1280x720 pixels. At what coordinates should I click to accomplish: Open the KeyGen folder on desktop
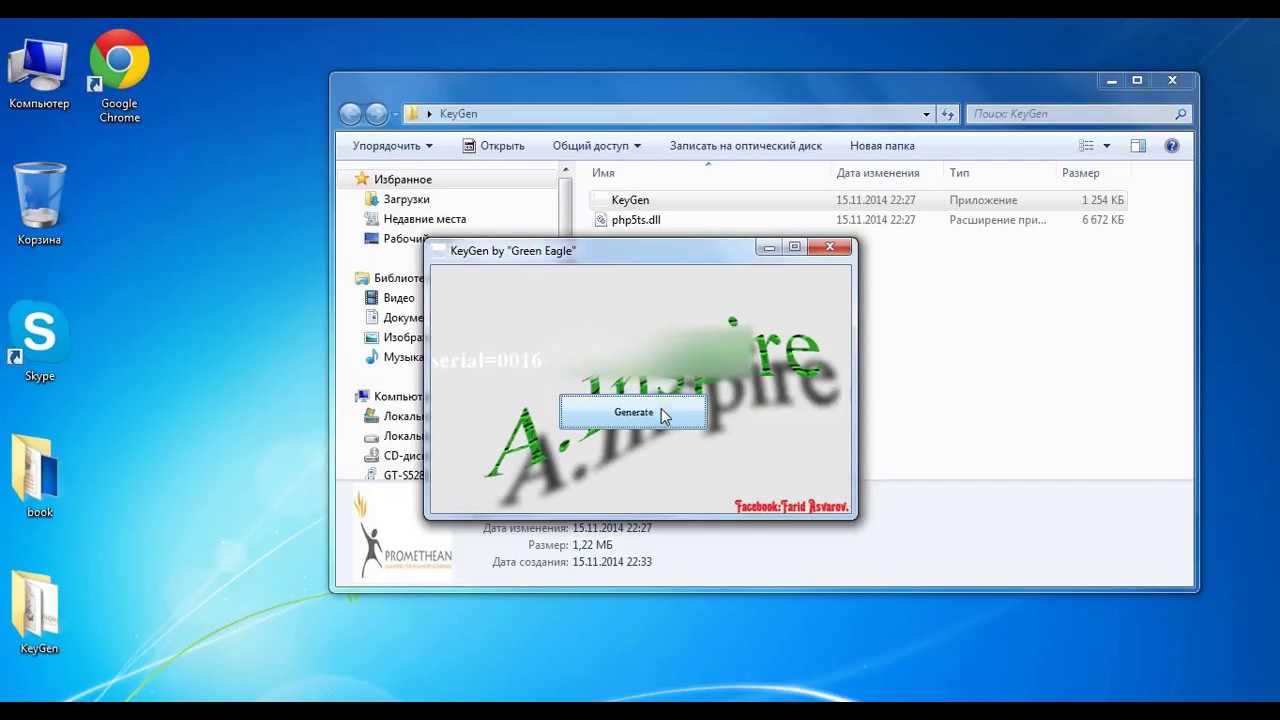39,613
